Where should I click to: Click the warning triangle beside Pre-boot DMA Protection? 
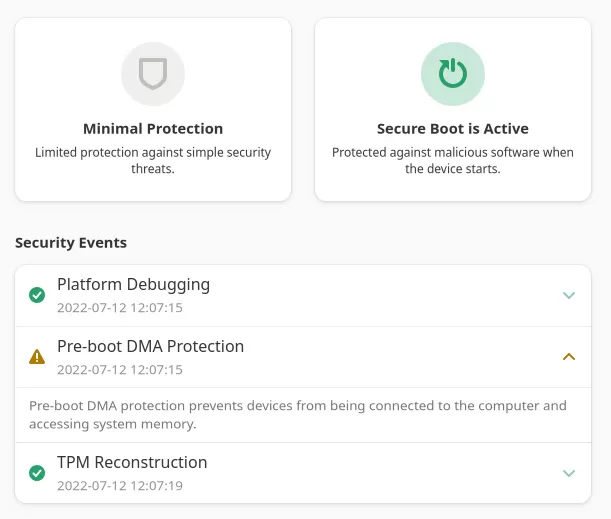pyautogui.click(x=37, y=356)
